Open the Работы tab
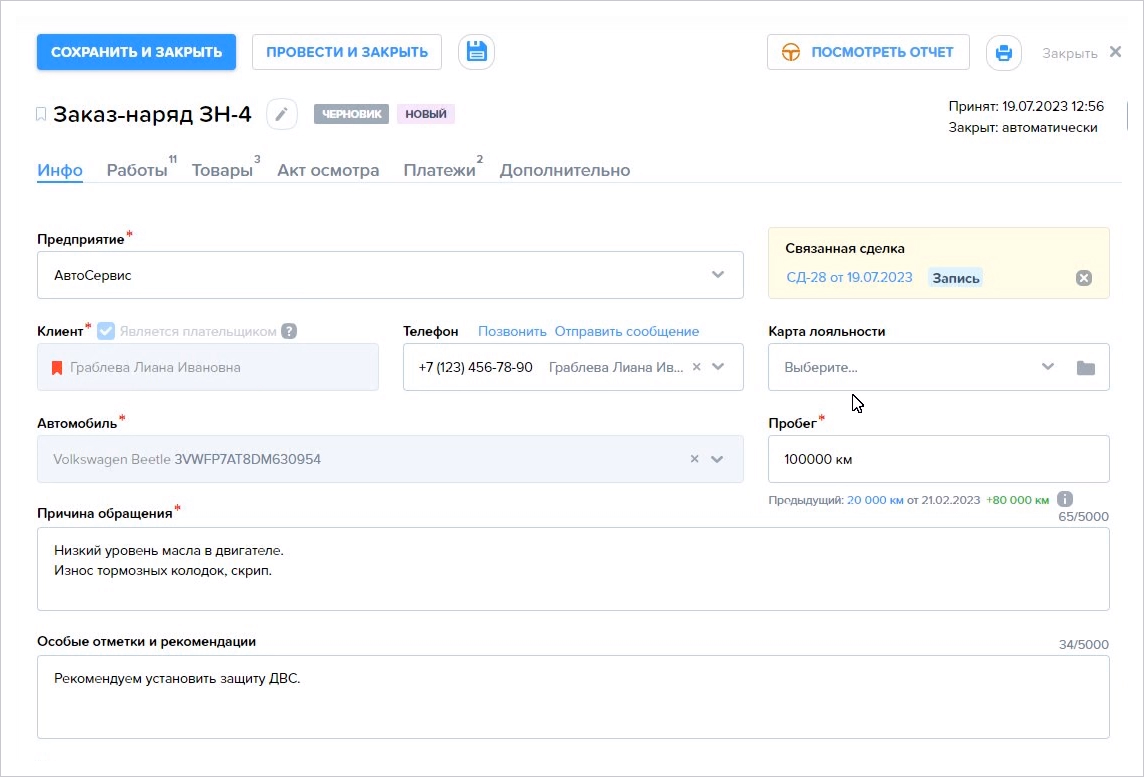The height and width of the screenshot is (777, 1144). (x=137, y=170)
